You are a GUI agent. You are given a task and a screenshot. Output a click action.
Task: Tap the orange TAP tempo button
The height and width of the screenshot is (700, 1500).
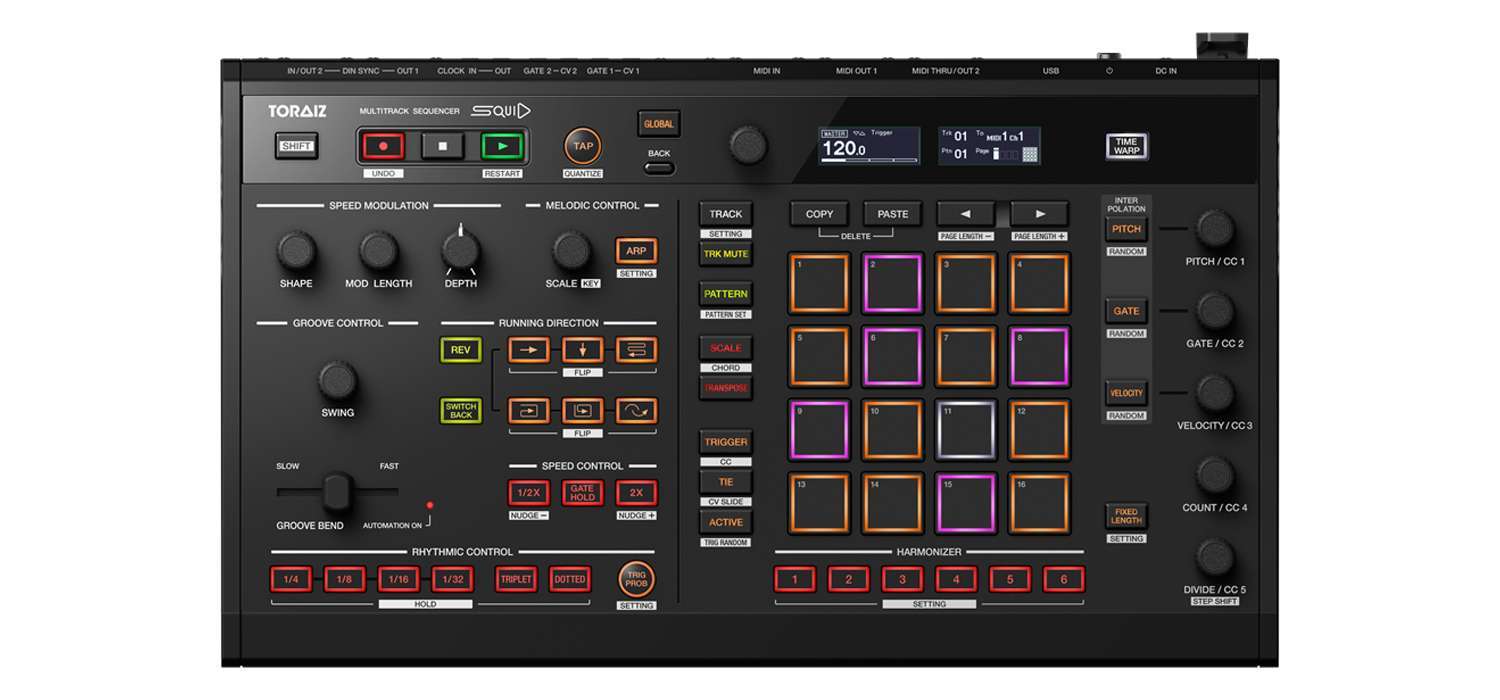[582, 146]
